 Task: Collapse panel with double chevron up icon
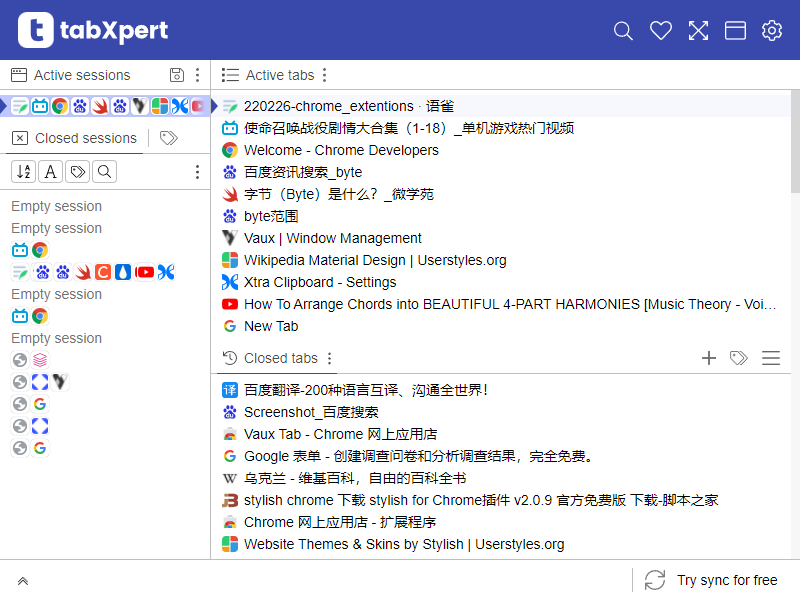(22, 581)
